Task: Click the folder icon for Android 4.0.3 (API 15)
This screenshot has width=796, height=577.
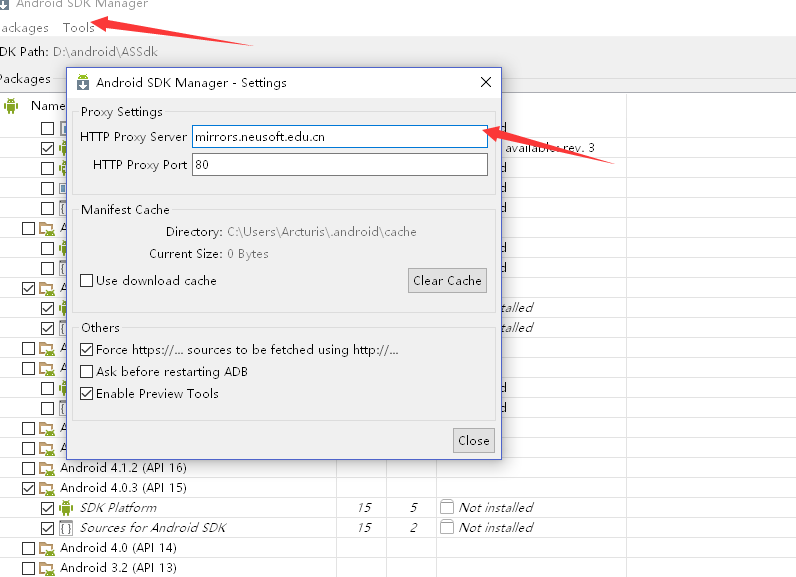Action: pos(47,488)
